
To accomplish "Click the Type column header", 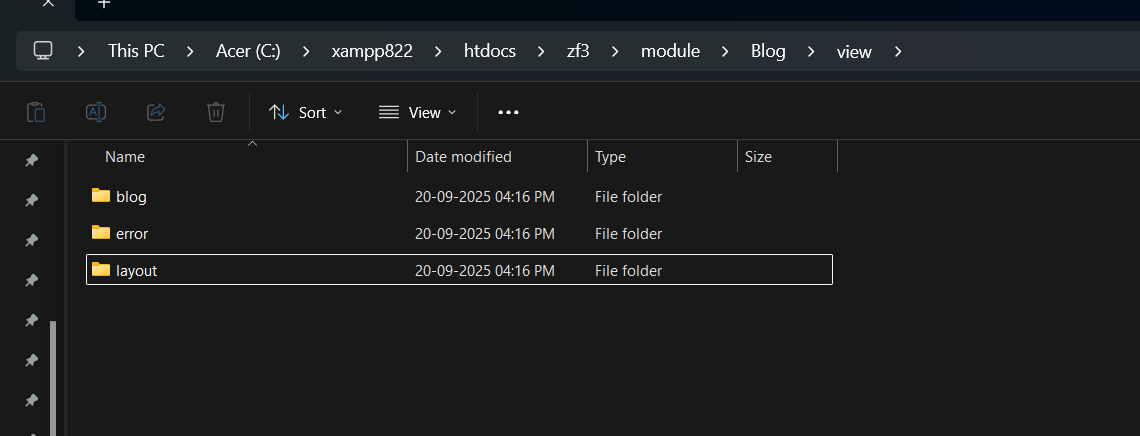I will click(x=610, y=157).
